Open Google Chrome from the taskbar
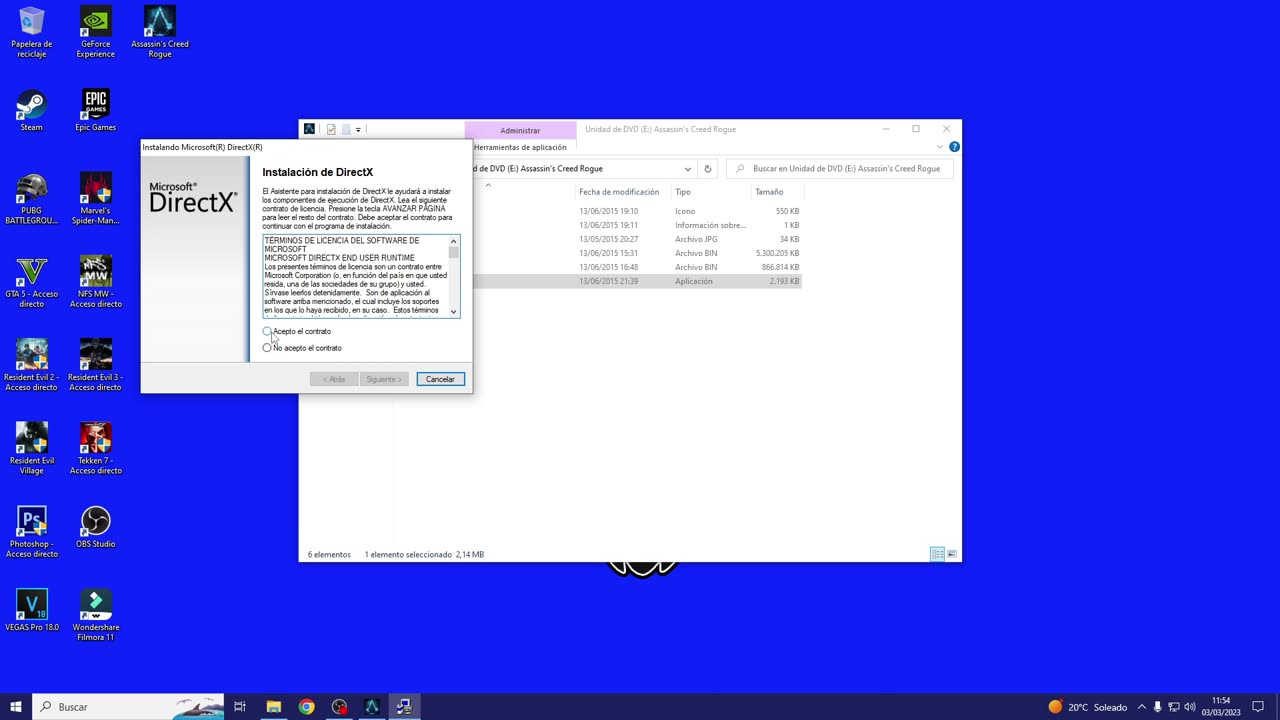 [306, 707]
